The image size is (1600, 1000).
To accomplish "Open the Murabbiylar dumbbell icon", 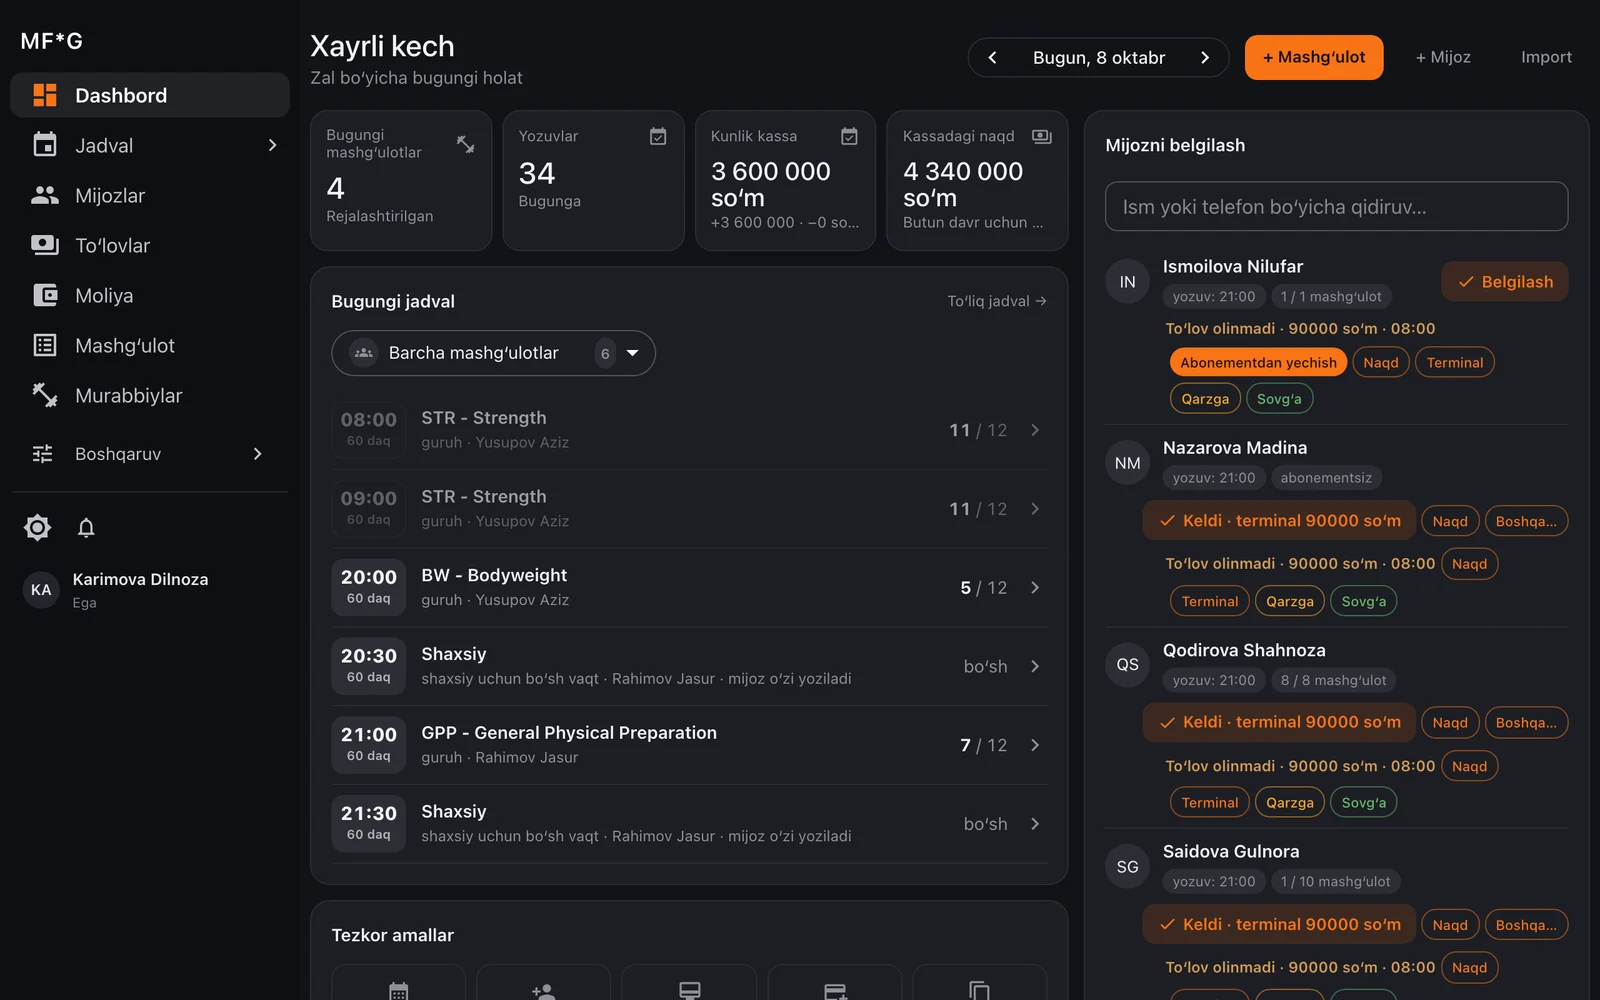I will point(45,395).
